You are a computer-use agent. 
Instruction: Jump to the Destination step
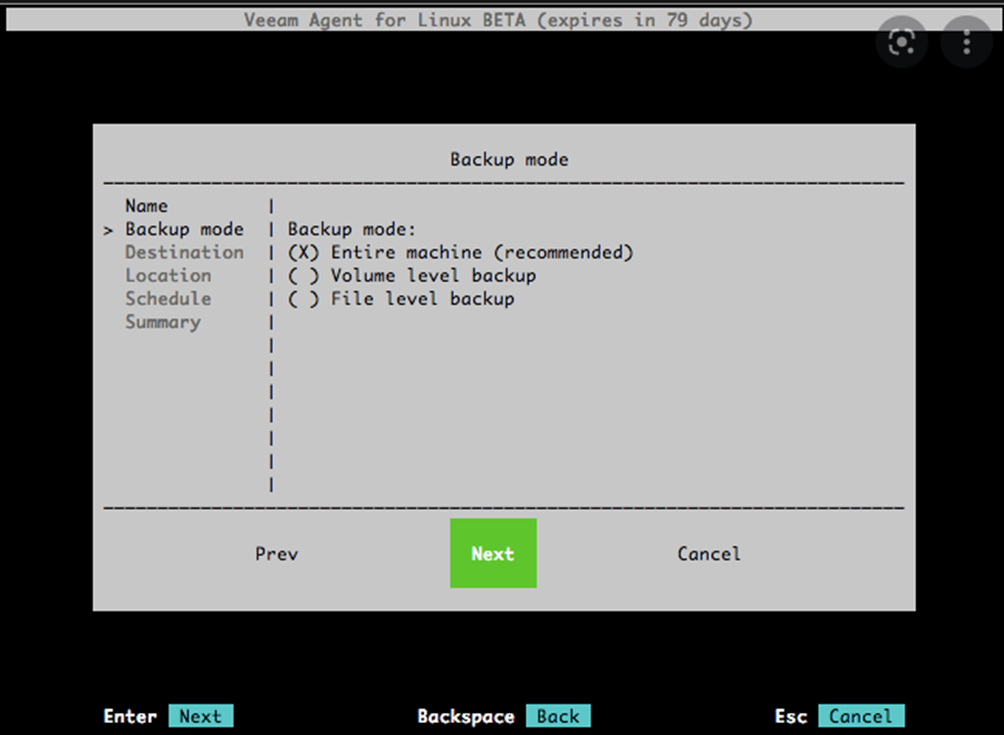tap(184, 252)
